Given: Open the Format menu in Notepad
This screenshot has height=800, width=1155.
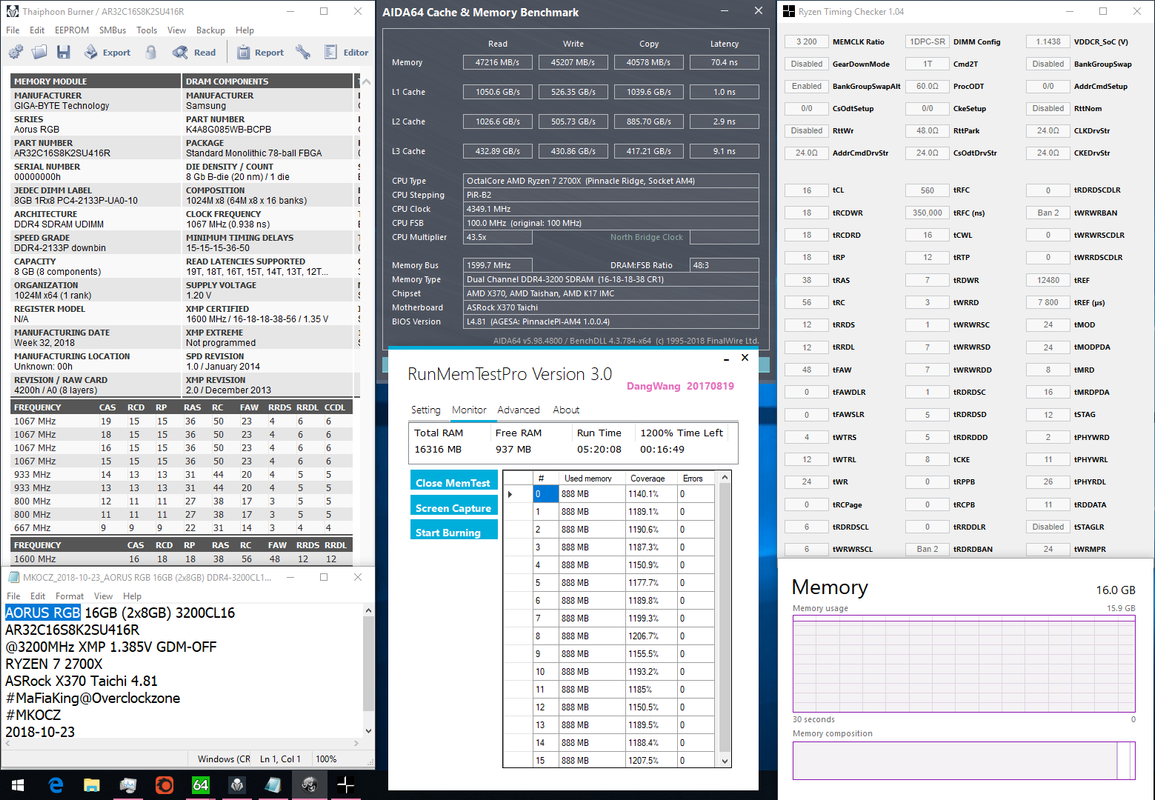Looking at the screenshot, I should click(x=69, y=596).
